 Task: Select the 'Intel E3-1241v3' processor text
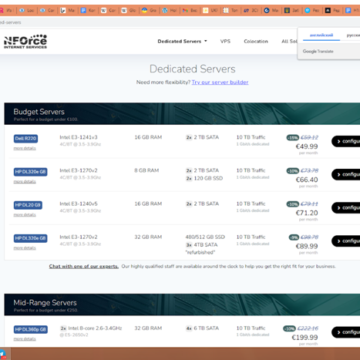(x=79, y=137)
